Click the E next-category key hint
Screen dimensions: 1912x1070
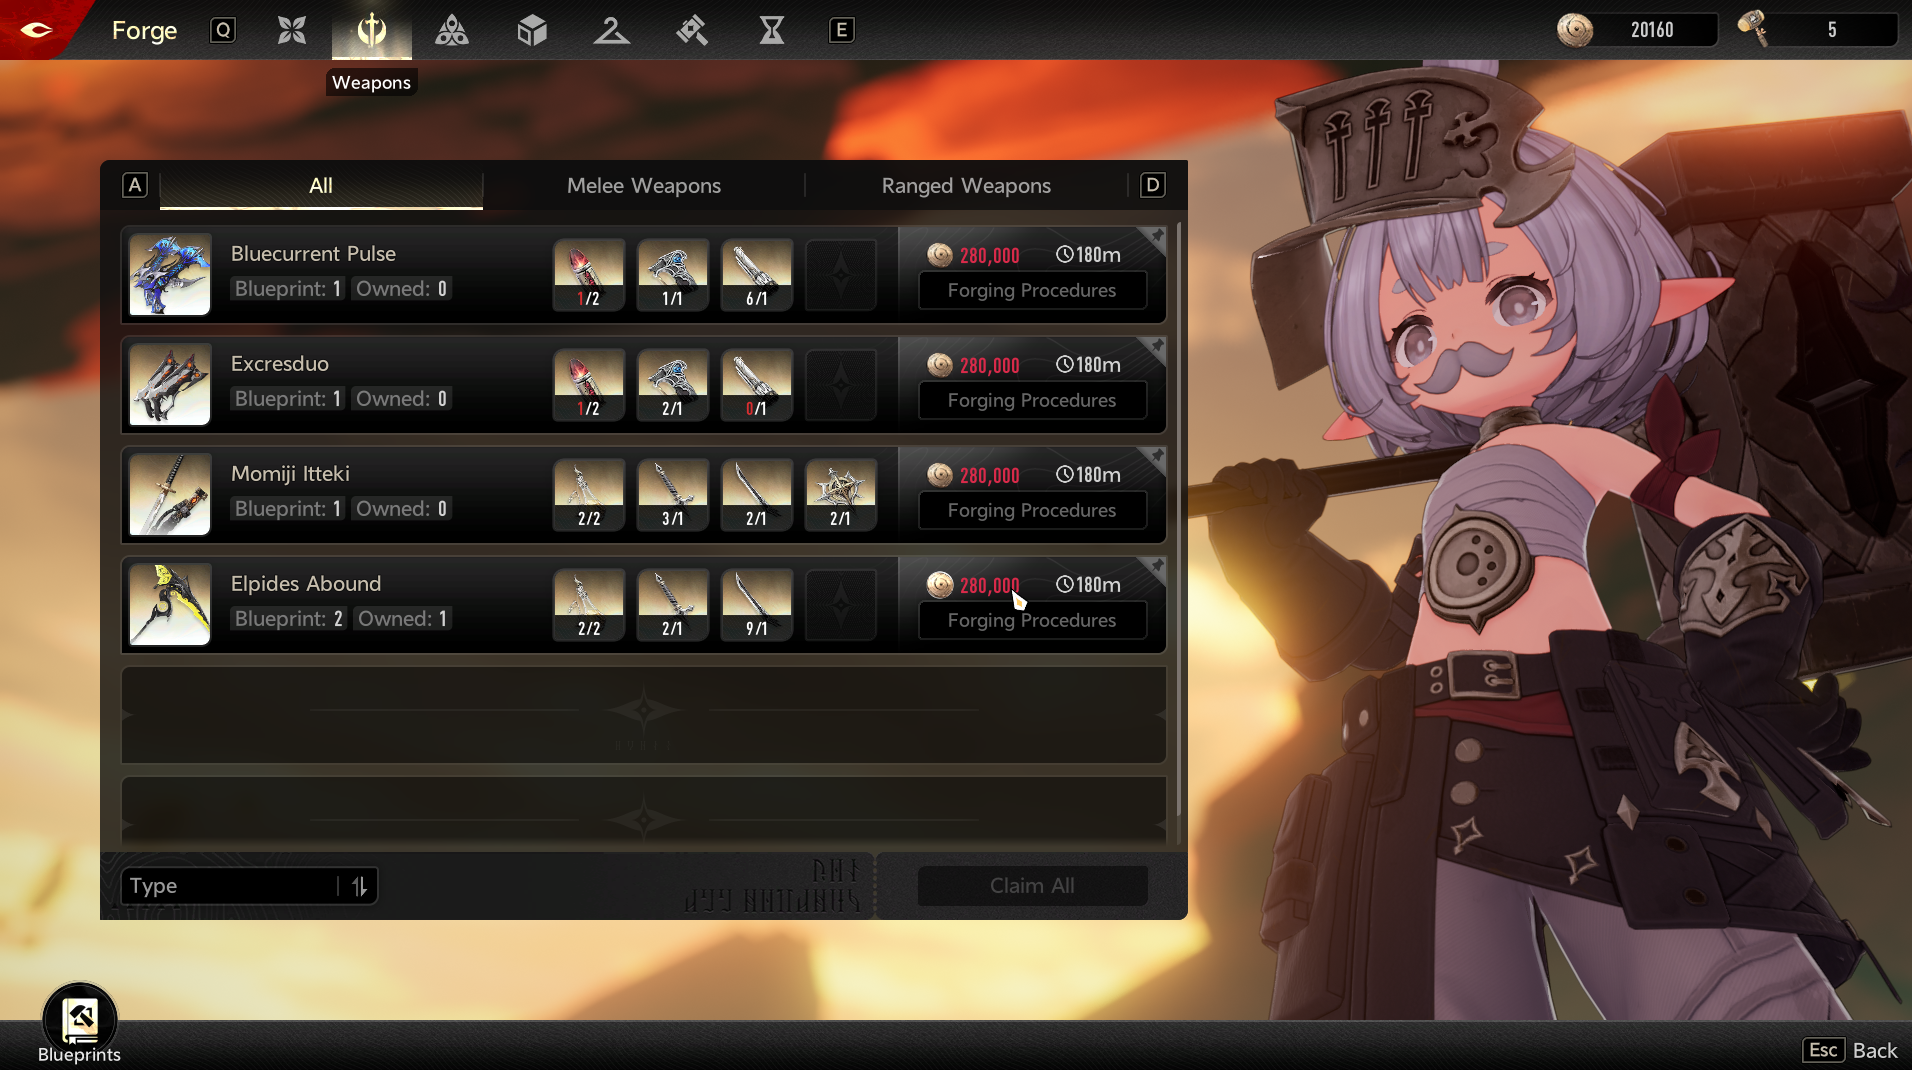842,30
